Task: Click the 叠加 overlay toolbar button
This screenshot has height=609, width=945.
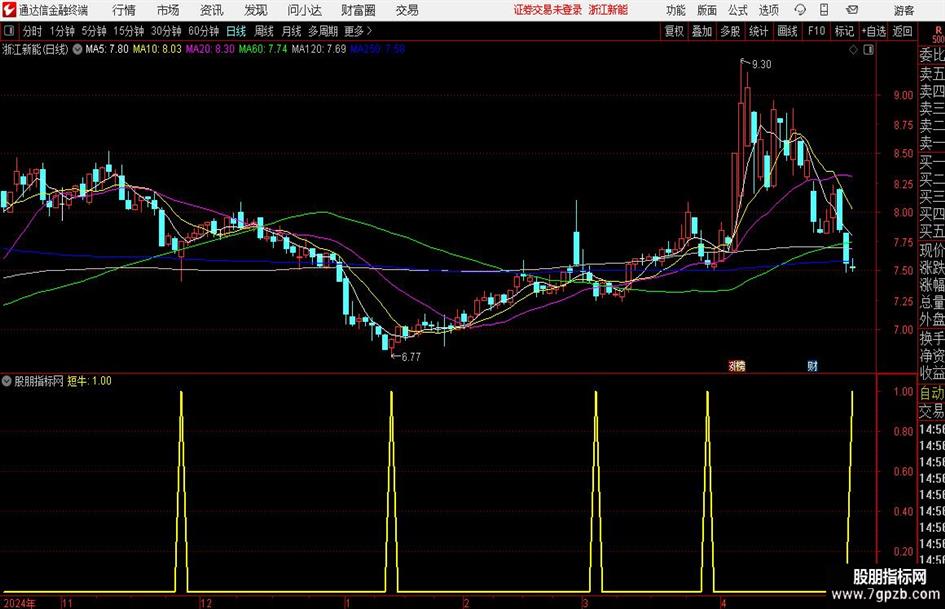Action: (702, 31)
